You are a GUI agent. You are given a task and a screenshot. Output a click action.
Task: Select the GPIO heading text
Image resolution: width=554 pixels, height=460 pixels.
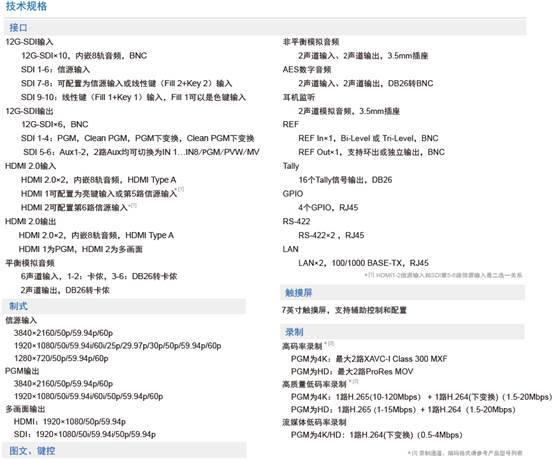tap(293, 194)
